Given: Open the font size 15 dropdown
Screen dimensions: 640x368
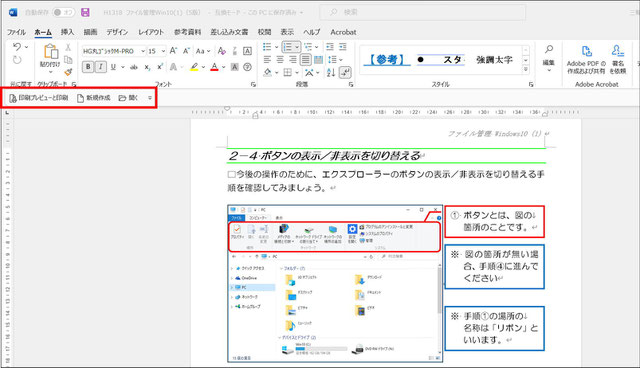Looking at the screenshot, I should point(163,51).
